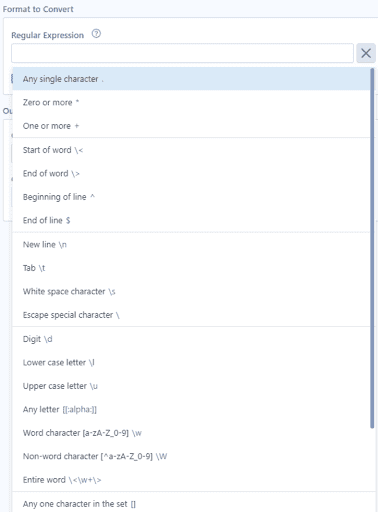Pick 'Upper case letter \u' option
Screen dimensions: 378x512
point(191,386)
